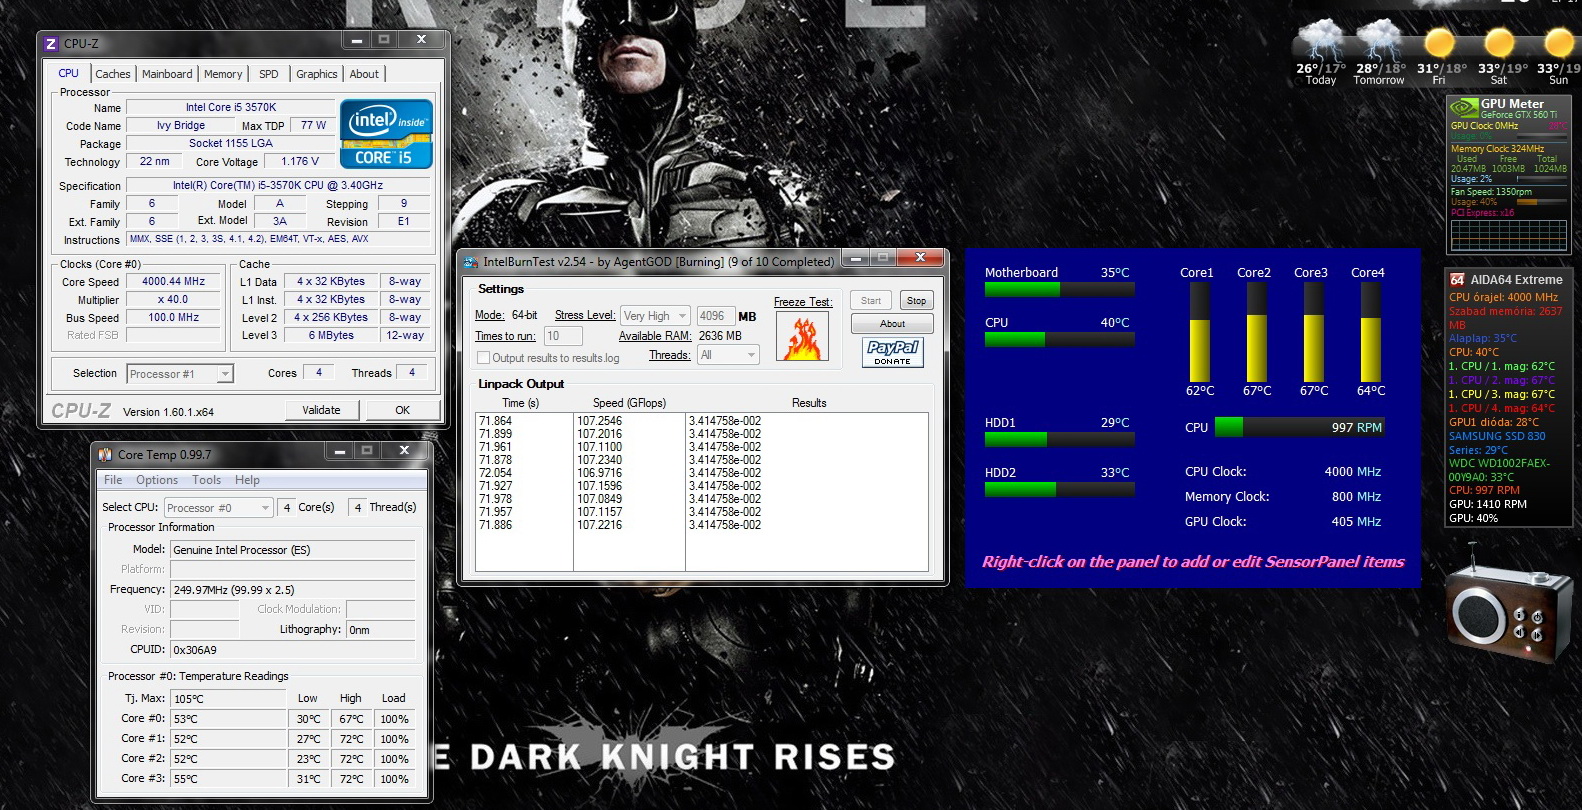1582x810 pixels.
Task: Click the IntelBurnTest title bar icon
Action: [471, 262]
